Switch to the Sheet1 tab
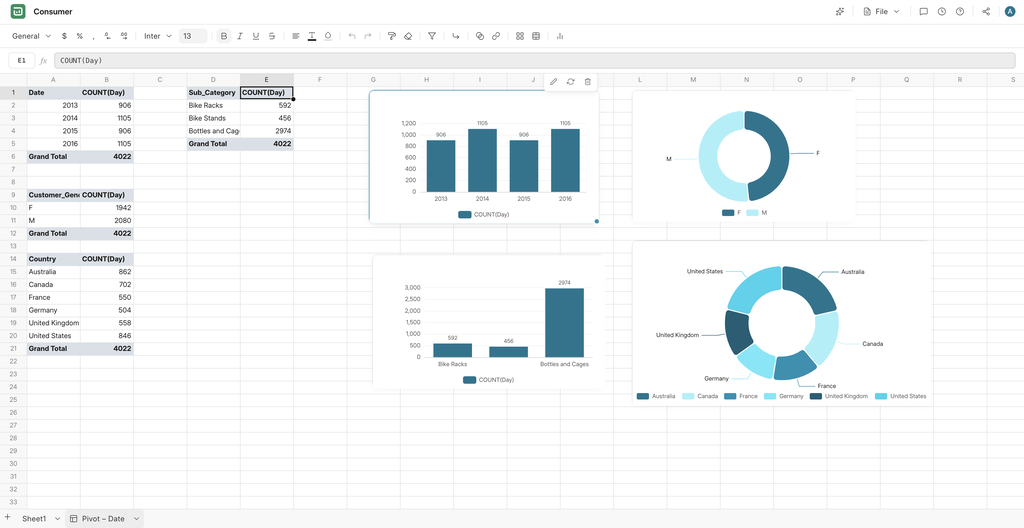Image resolution: width=1024 pixels, height=528 pixels. click(34, 519)
